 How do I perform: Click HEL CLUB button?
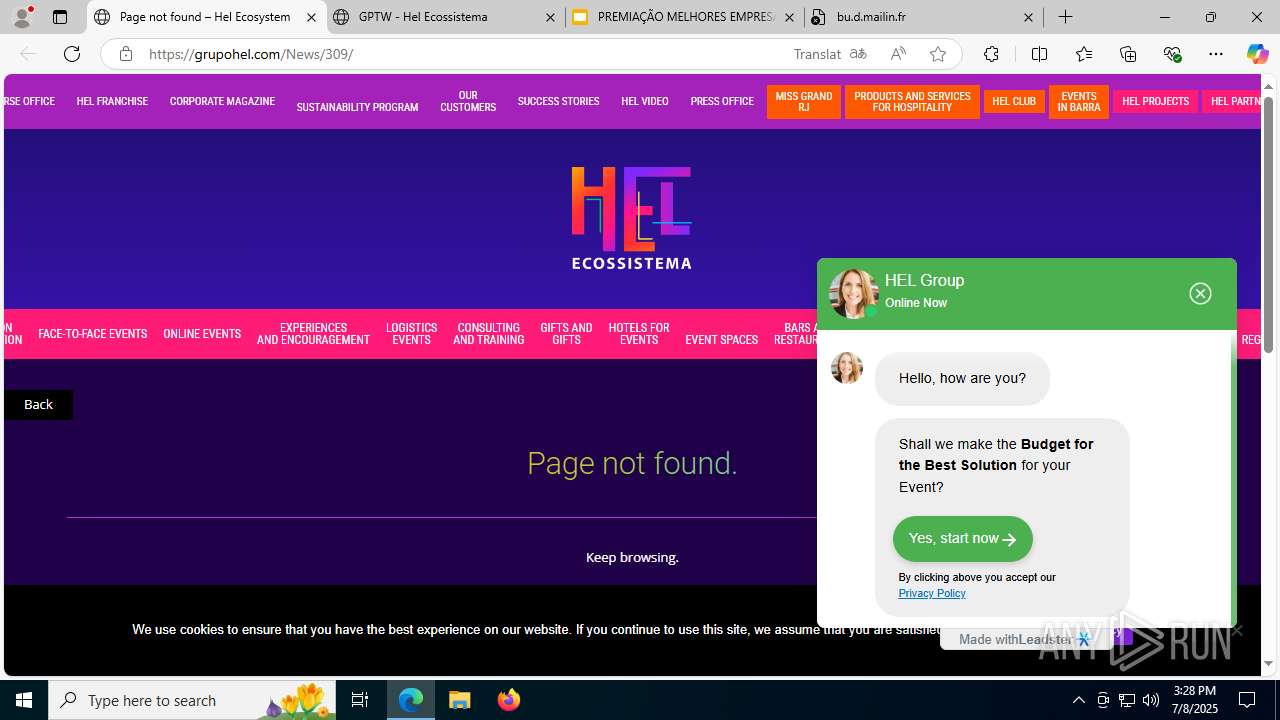(1014, 101)
